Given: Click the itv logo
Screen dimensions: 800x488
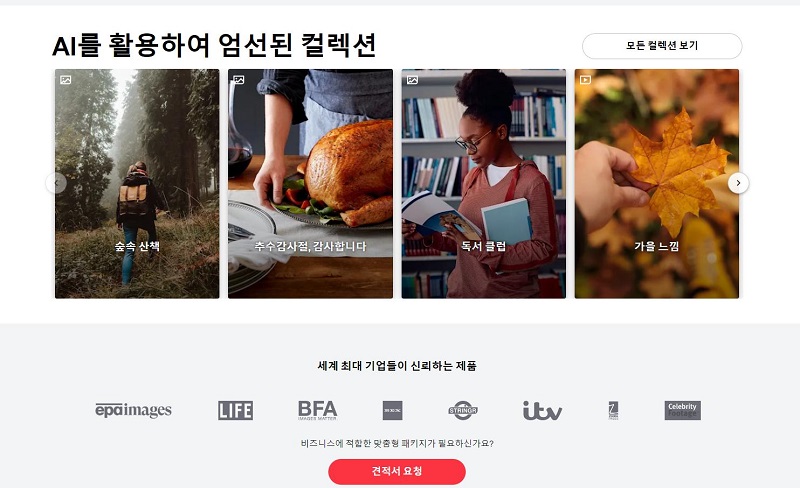Looking at the screenshot, I should coord(542,410).
